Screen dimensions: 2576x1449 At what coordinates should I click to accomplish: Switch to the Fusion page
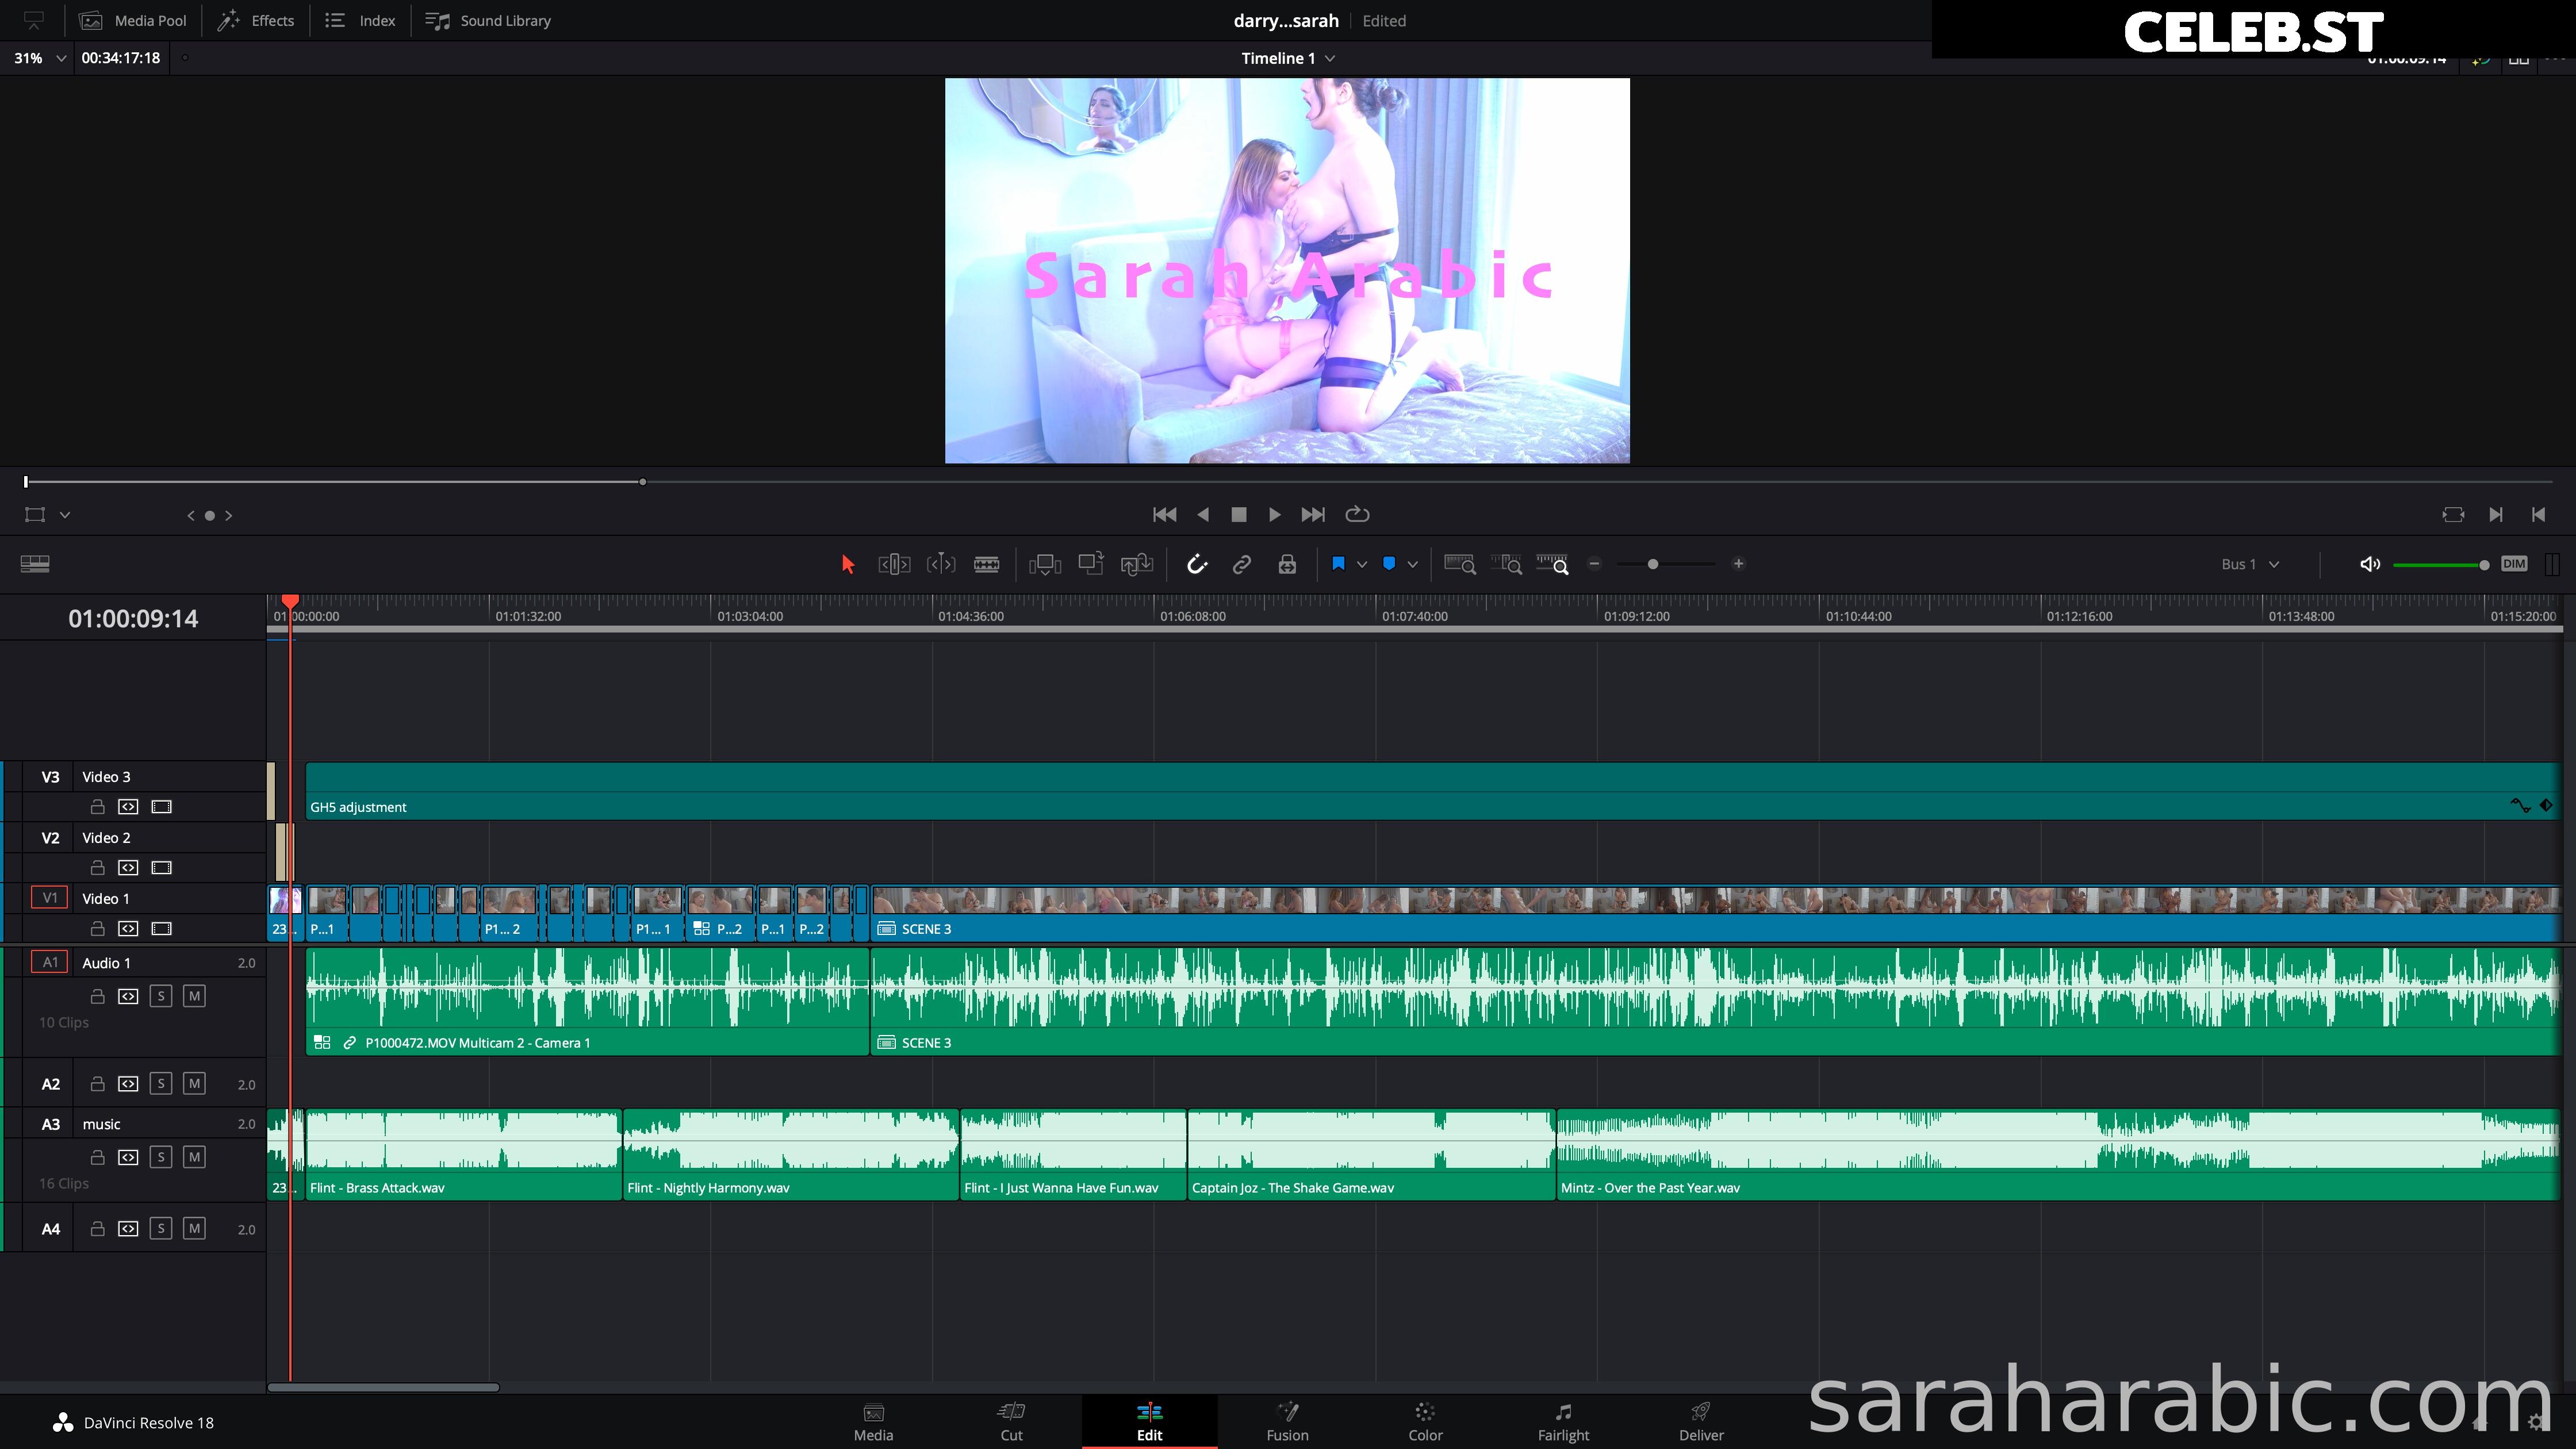(1287, 1422)
